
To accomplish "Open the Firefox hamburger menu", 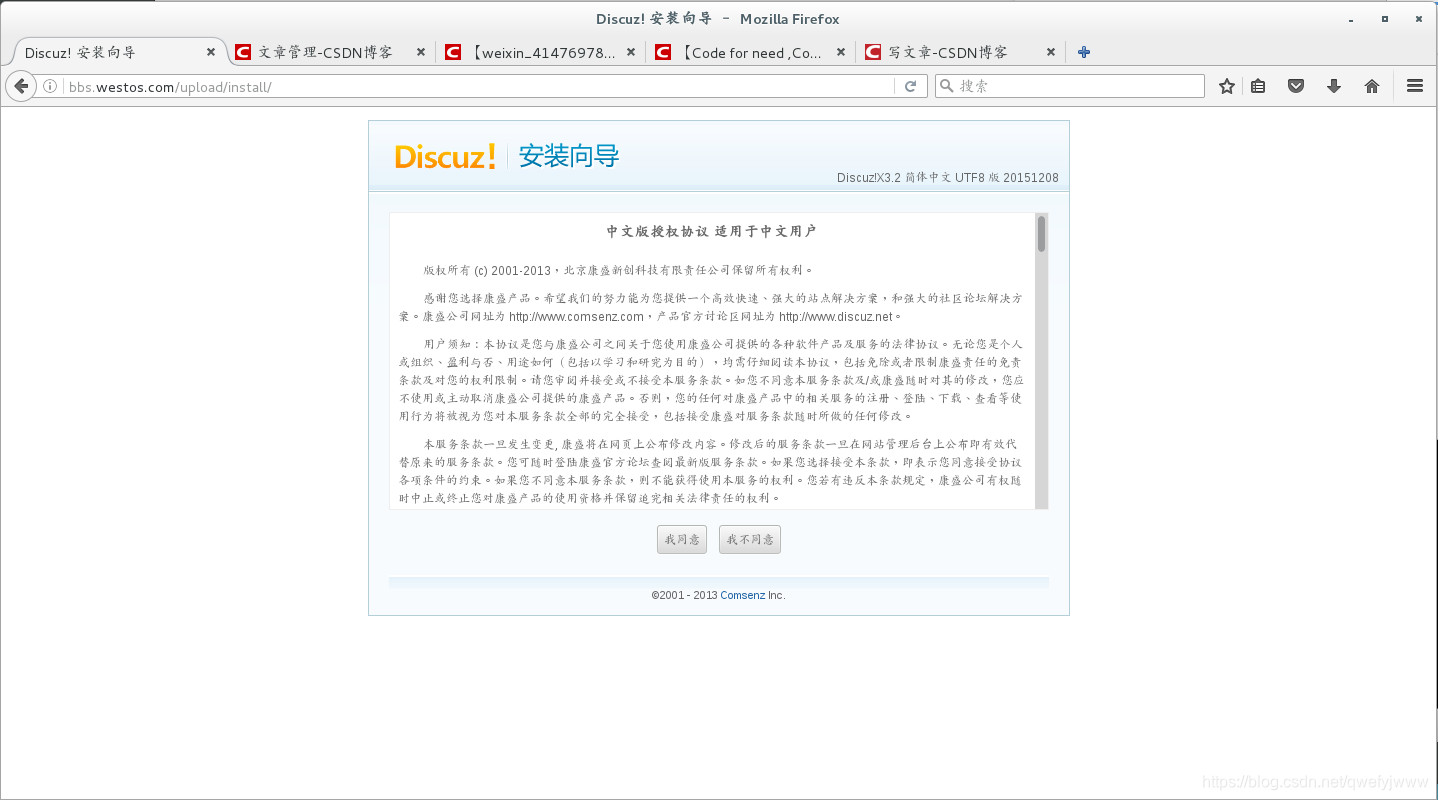I will 1414,86.
